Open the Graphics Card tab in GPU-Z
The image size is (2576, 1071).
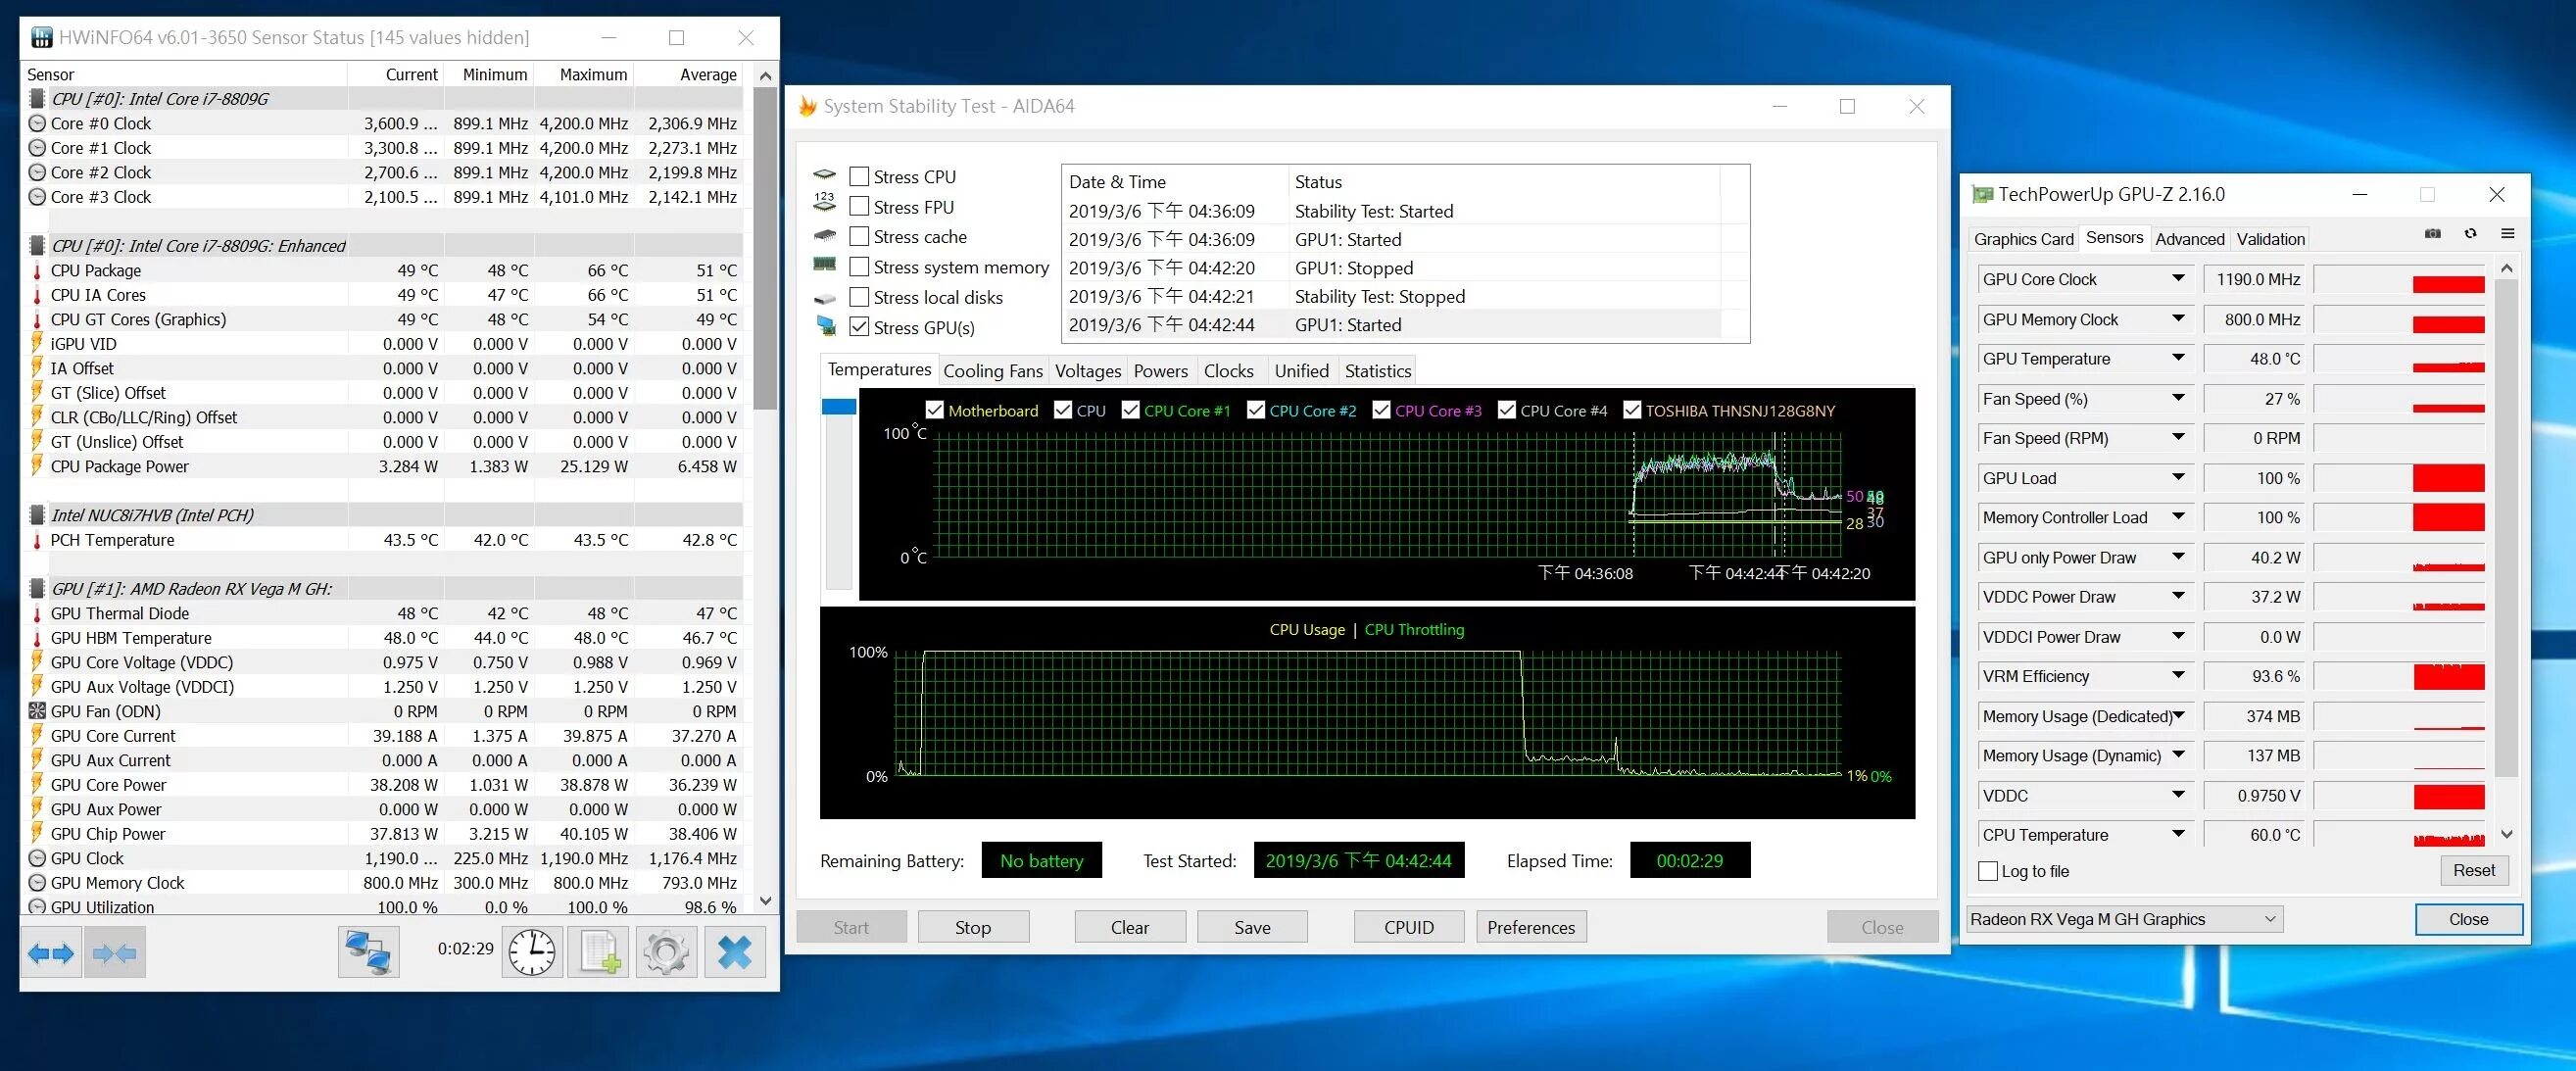pos(2023,239)
